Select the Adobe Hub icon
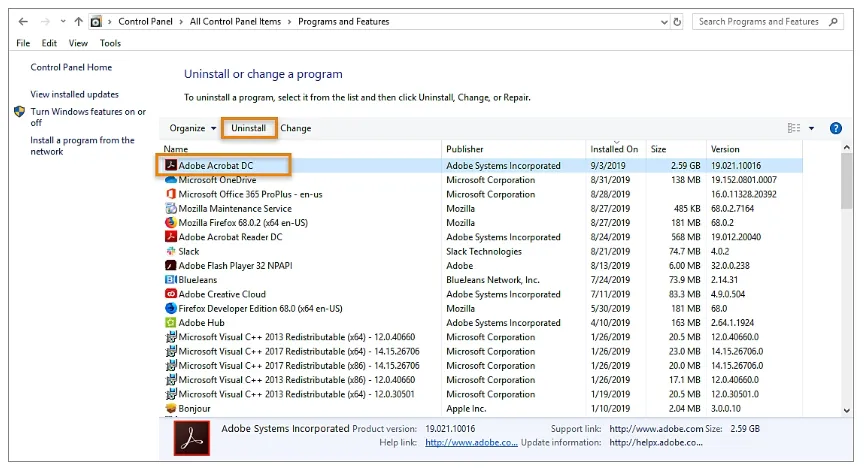This screenshot has width=867, height=468. [171, 323]
